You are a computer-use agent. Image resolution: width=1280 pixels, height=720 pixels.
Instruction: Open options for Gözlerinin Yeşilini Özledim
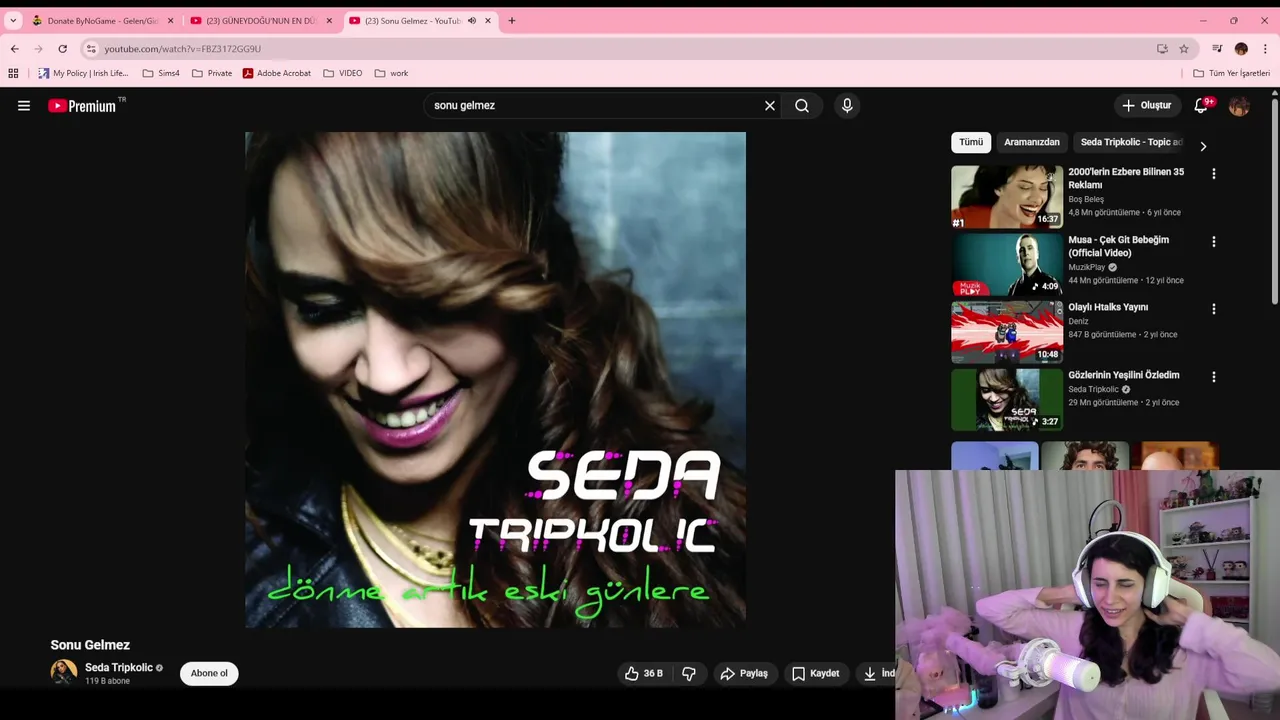pyautogui.click(x=1214, y=377)
